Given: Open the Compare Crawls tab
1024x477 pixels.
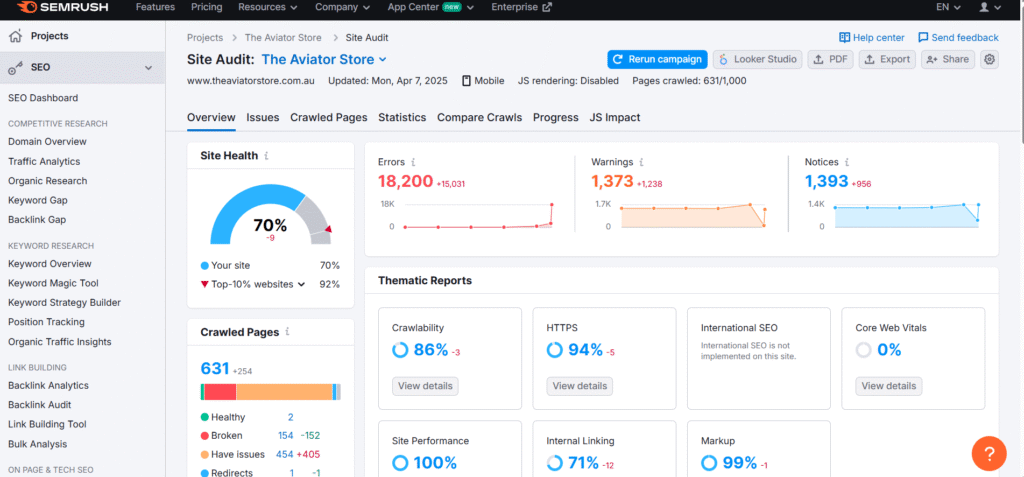Looking at the screenshot, I should tap(479, 118).
